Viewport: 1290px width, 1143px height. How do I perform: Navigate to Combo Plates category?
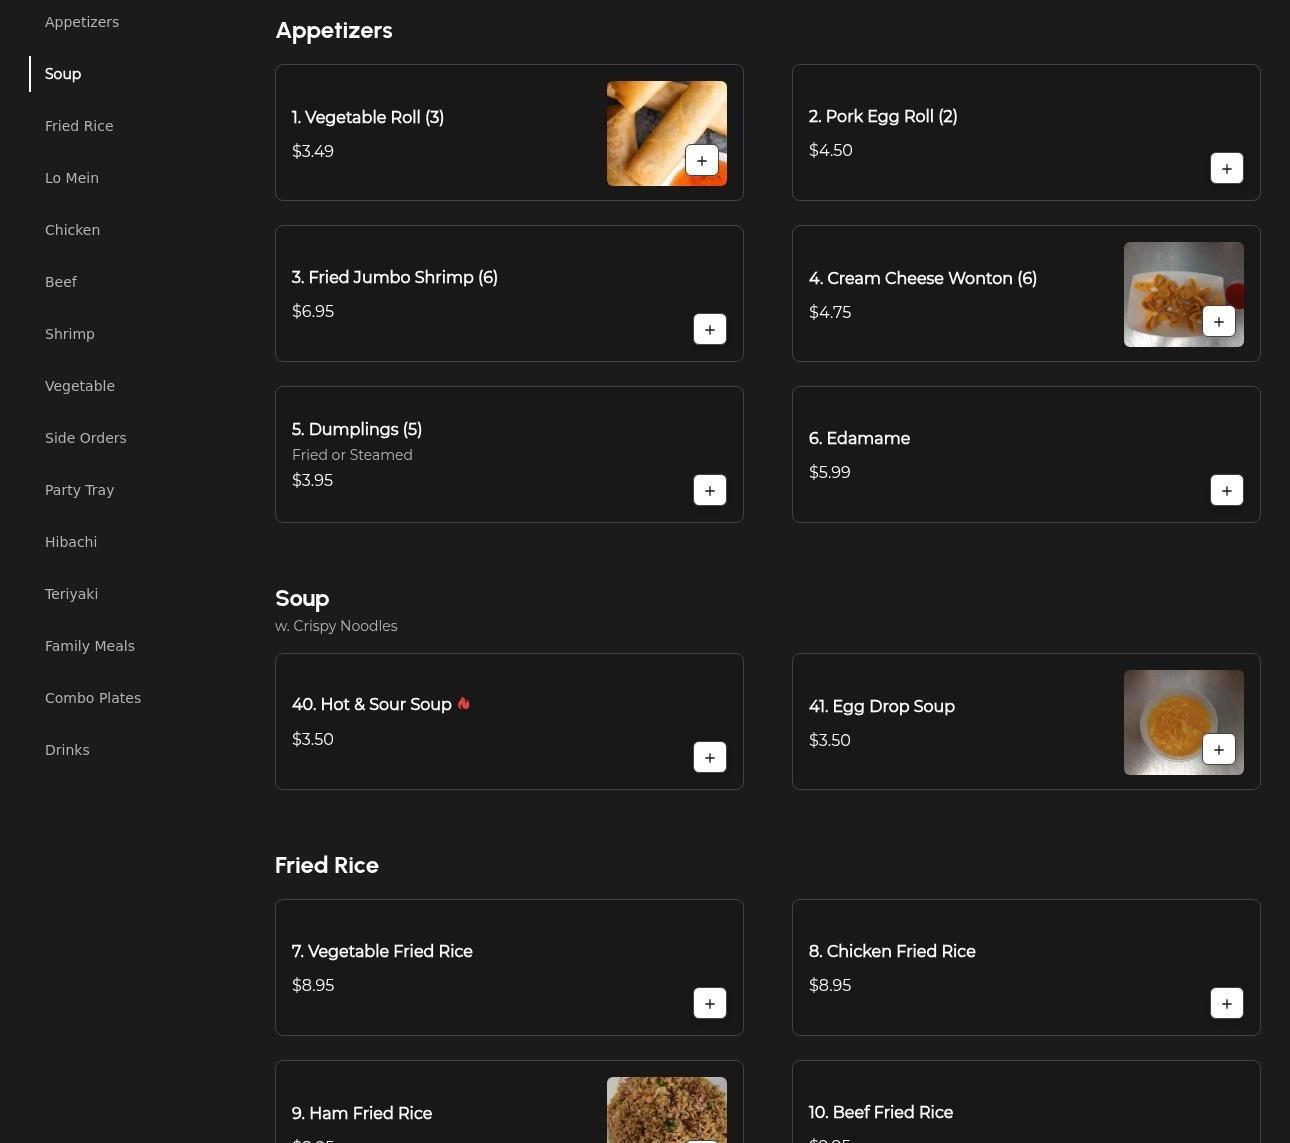click(x=93, y=698)
